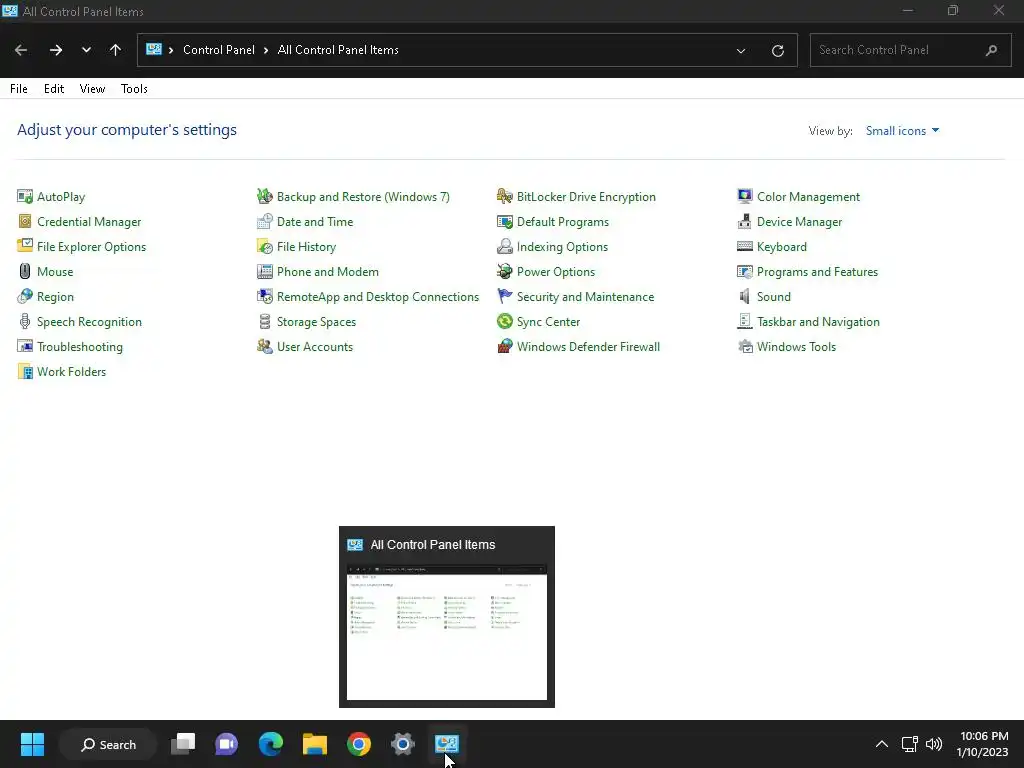Expand the View by Small icons dropdown
This screenshot has width=1024, height=768.
tap(902, 131)
